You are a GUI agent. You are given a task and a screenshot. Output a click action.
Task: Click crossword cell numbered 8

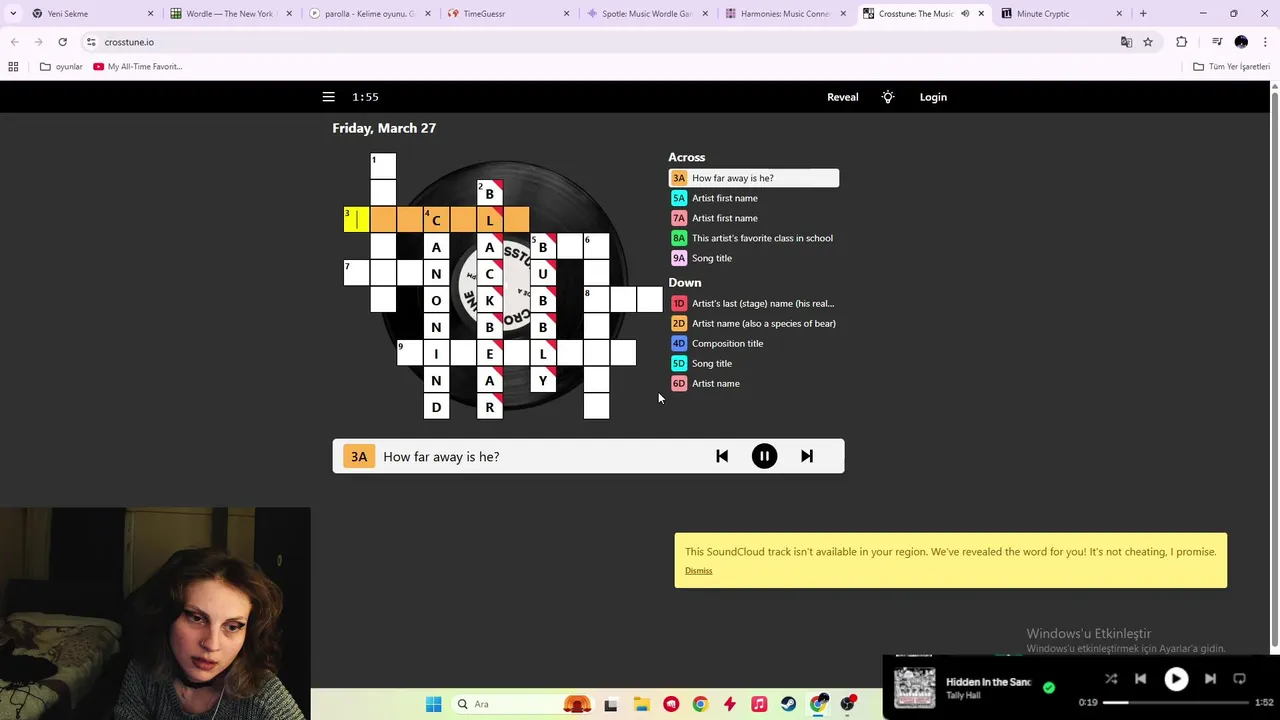click(x=596, y=299)
